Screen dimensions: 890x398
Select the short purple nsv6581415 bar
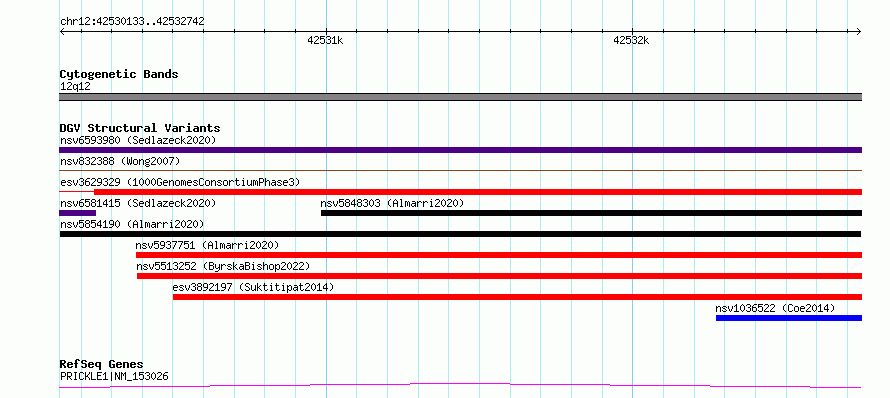tap(77, 213)
